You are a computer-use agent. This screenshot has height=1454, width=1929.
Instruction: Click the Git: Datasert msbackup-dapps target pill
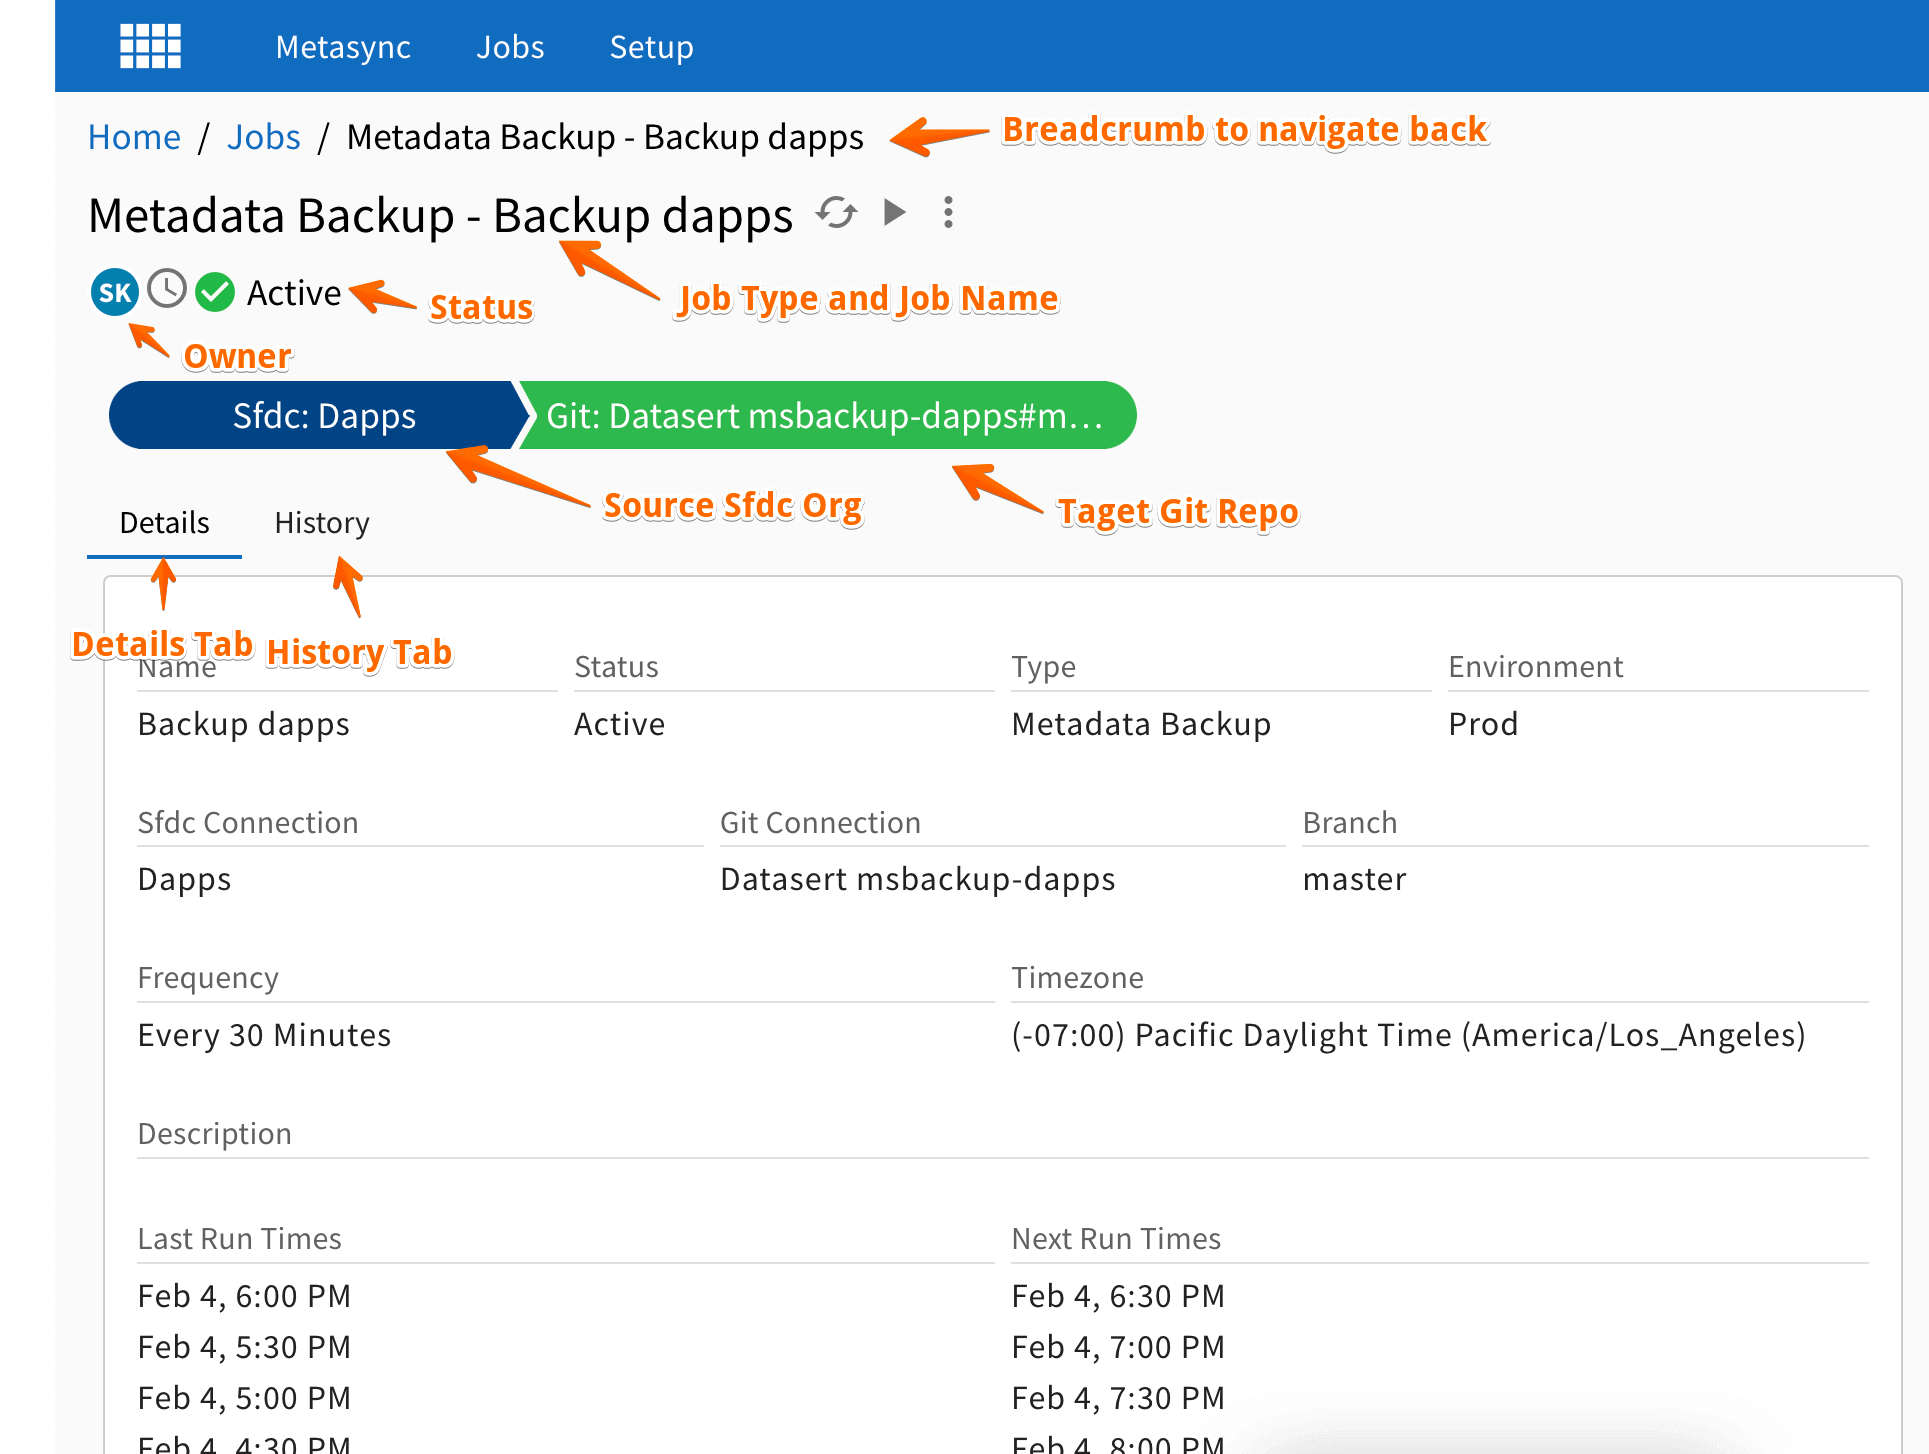click(828, 415)
